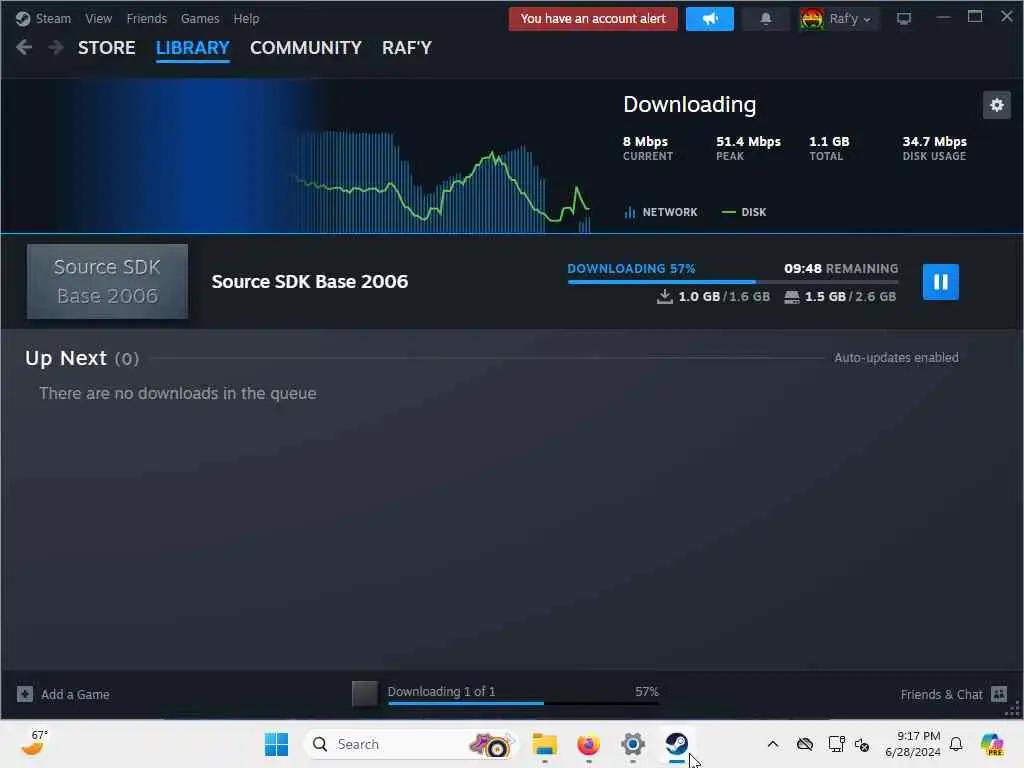Click the download size icon next to 1.0 GB
The image size is (1024, 768).
(664, 296)
